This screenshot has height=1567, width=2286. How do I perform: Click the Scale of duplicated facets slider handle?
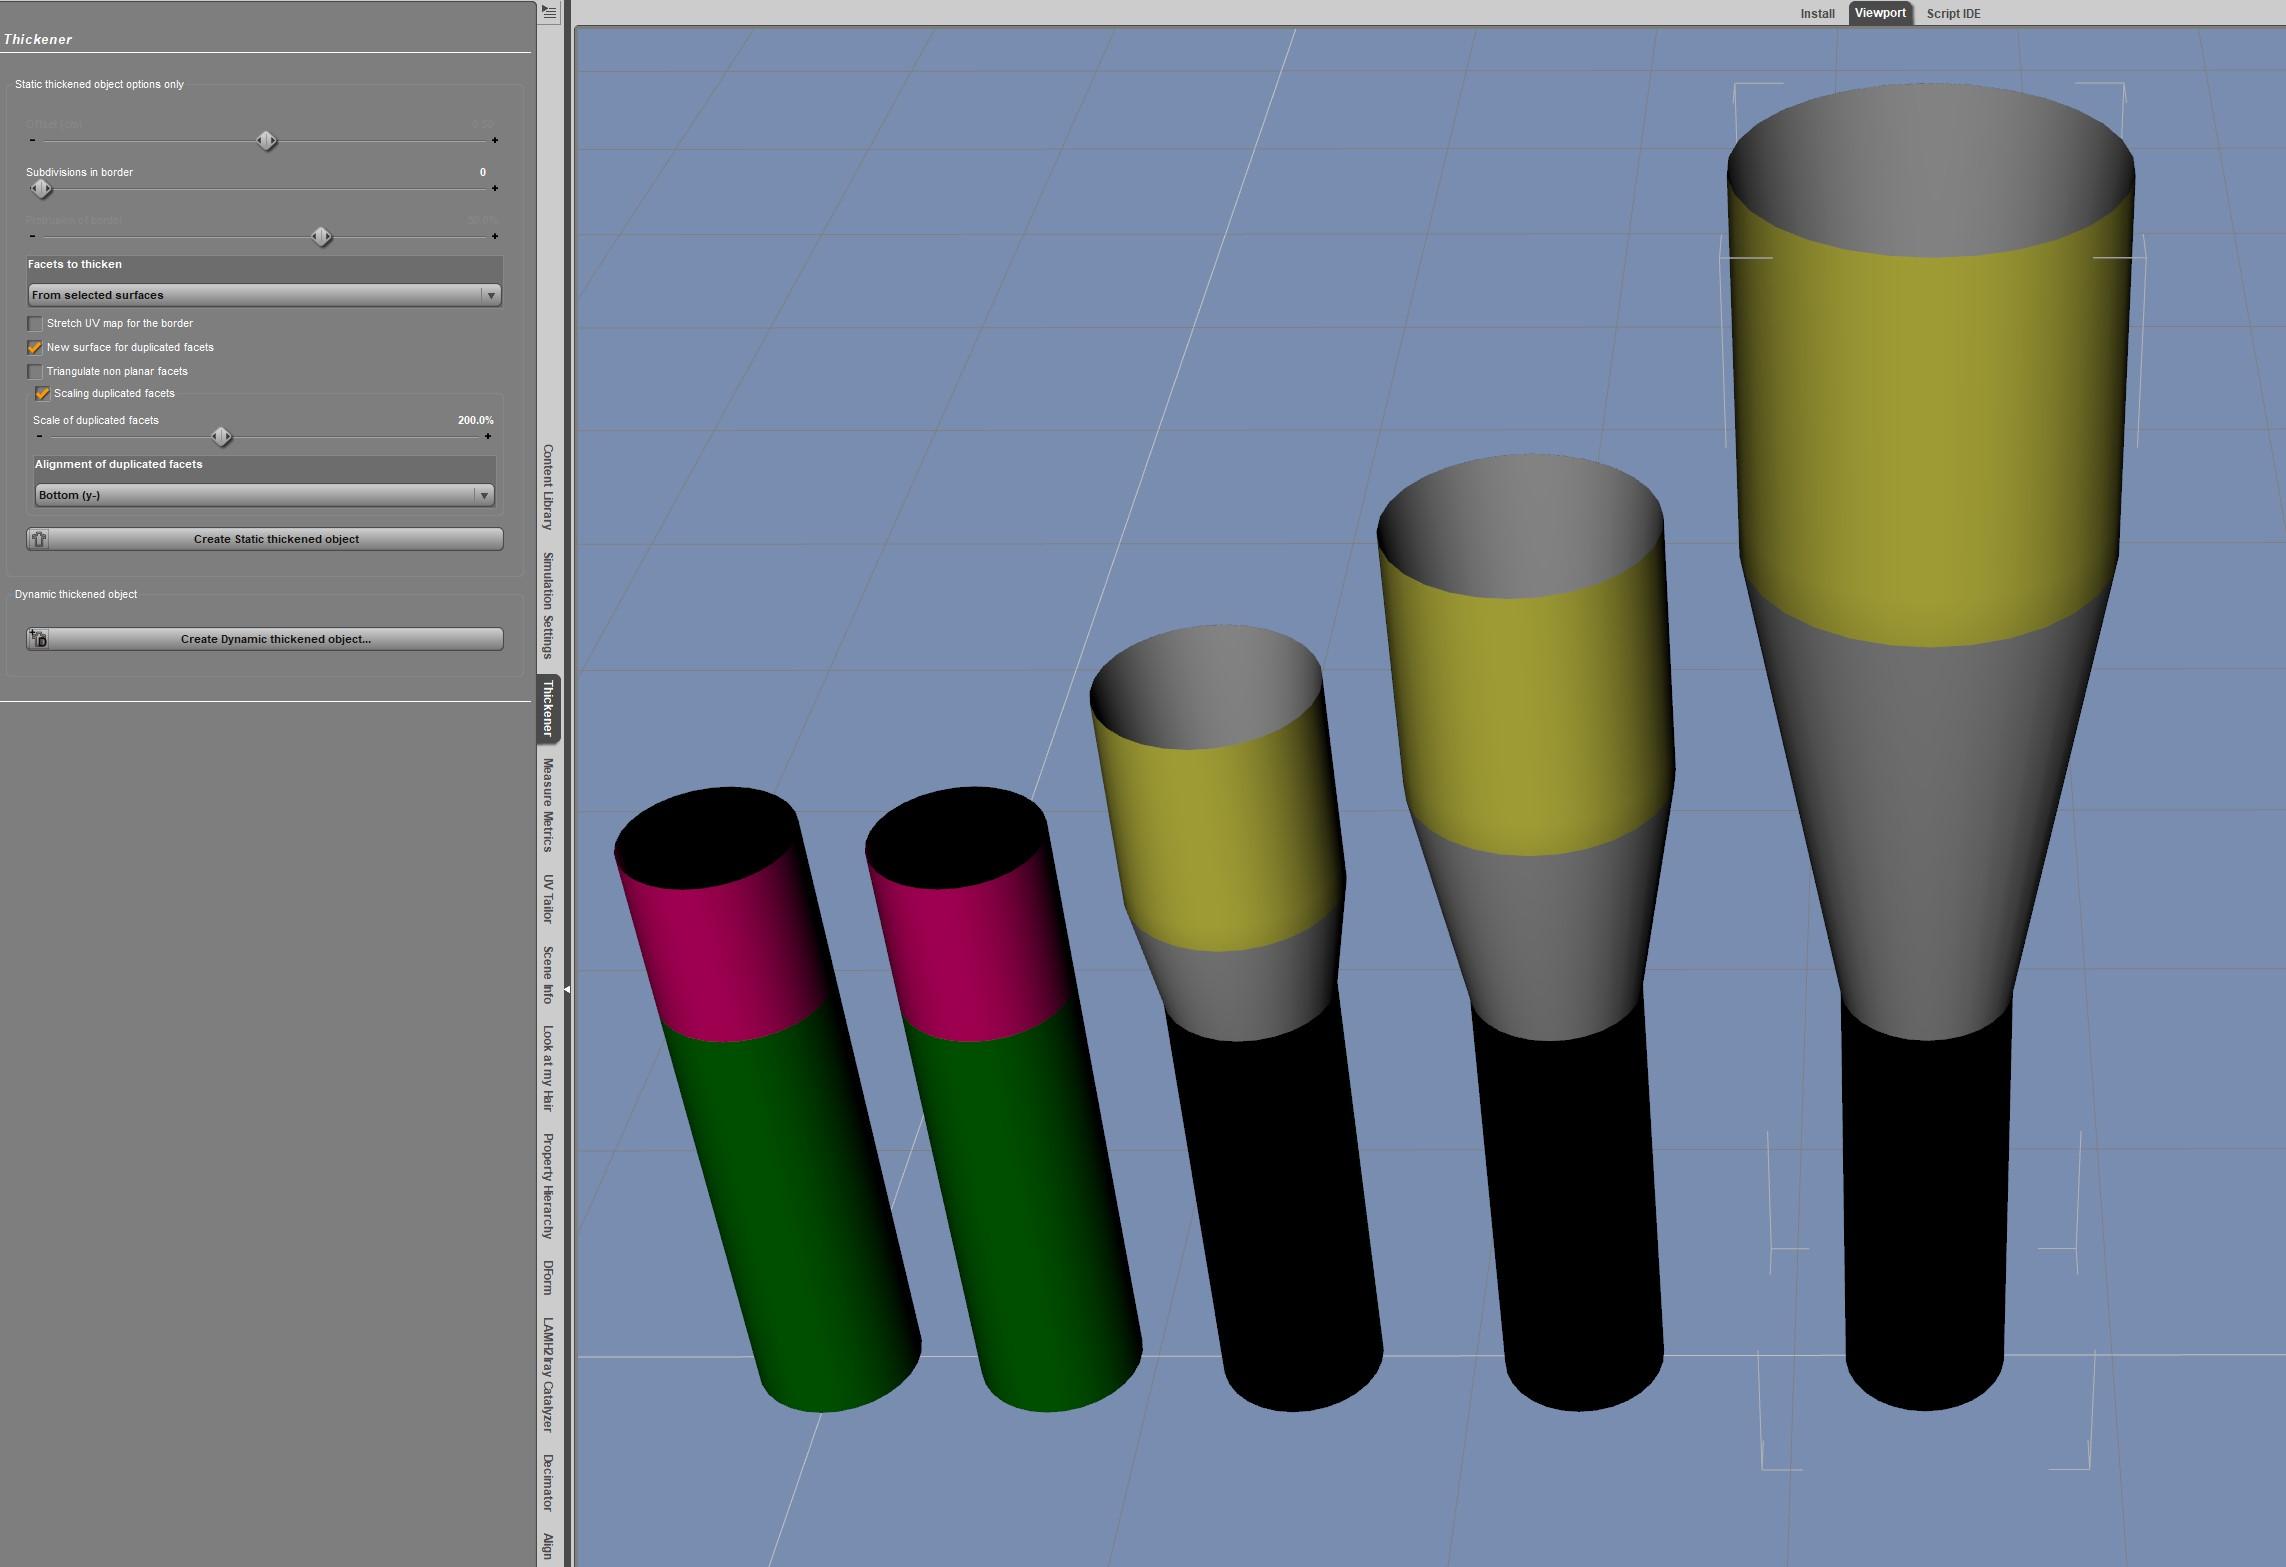click(222, 437)
